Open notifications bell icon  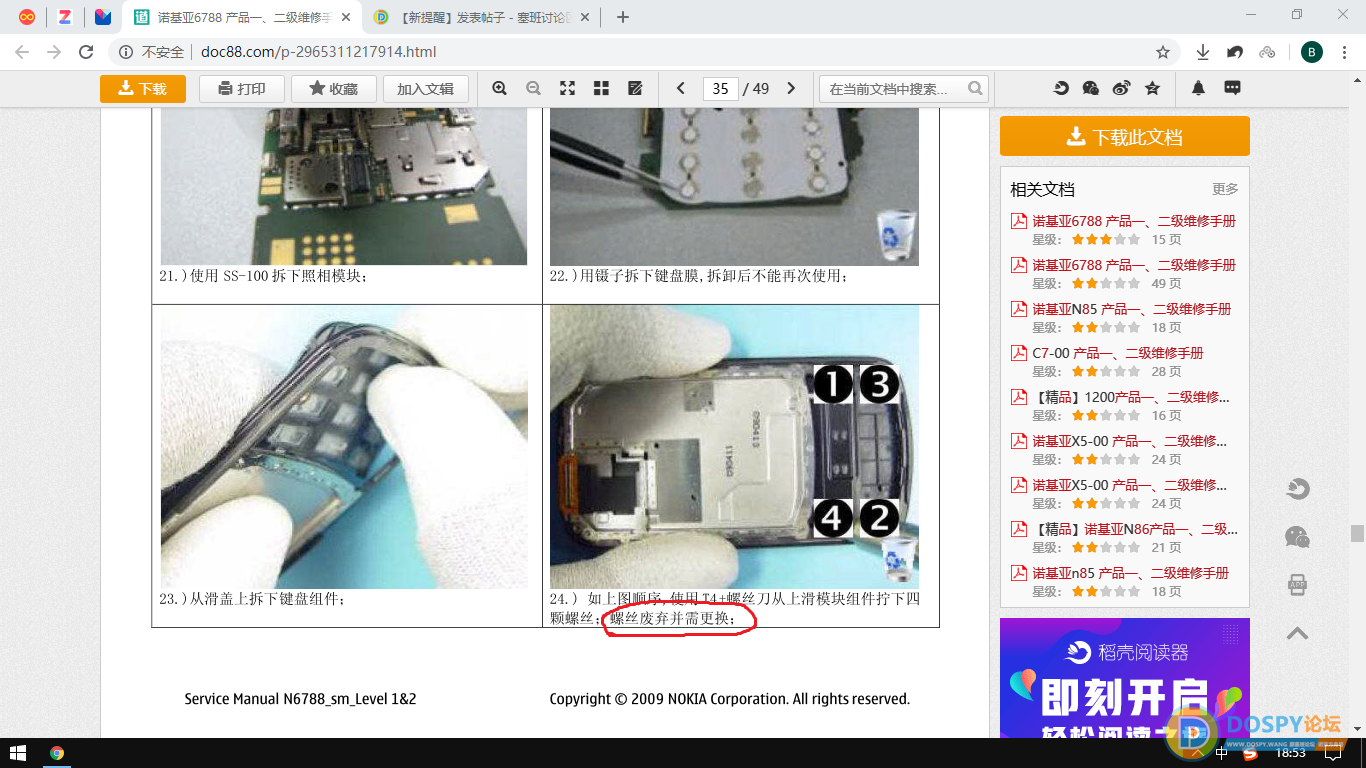pos(1198,88)
